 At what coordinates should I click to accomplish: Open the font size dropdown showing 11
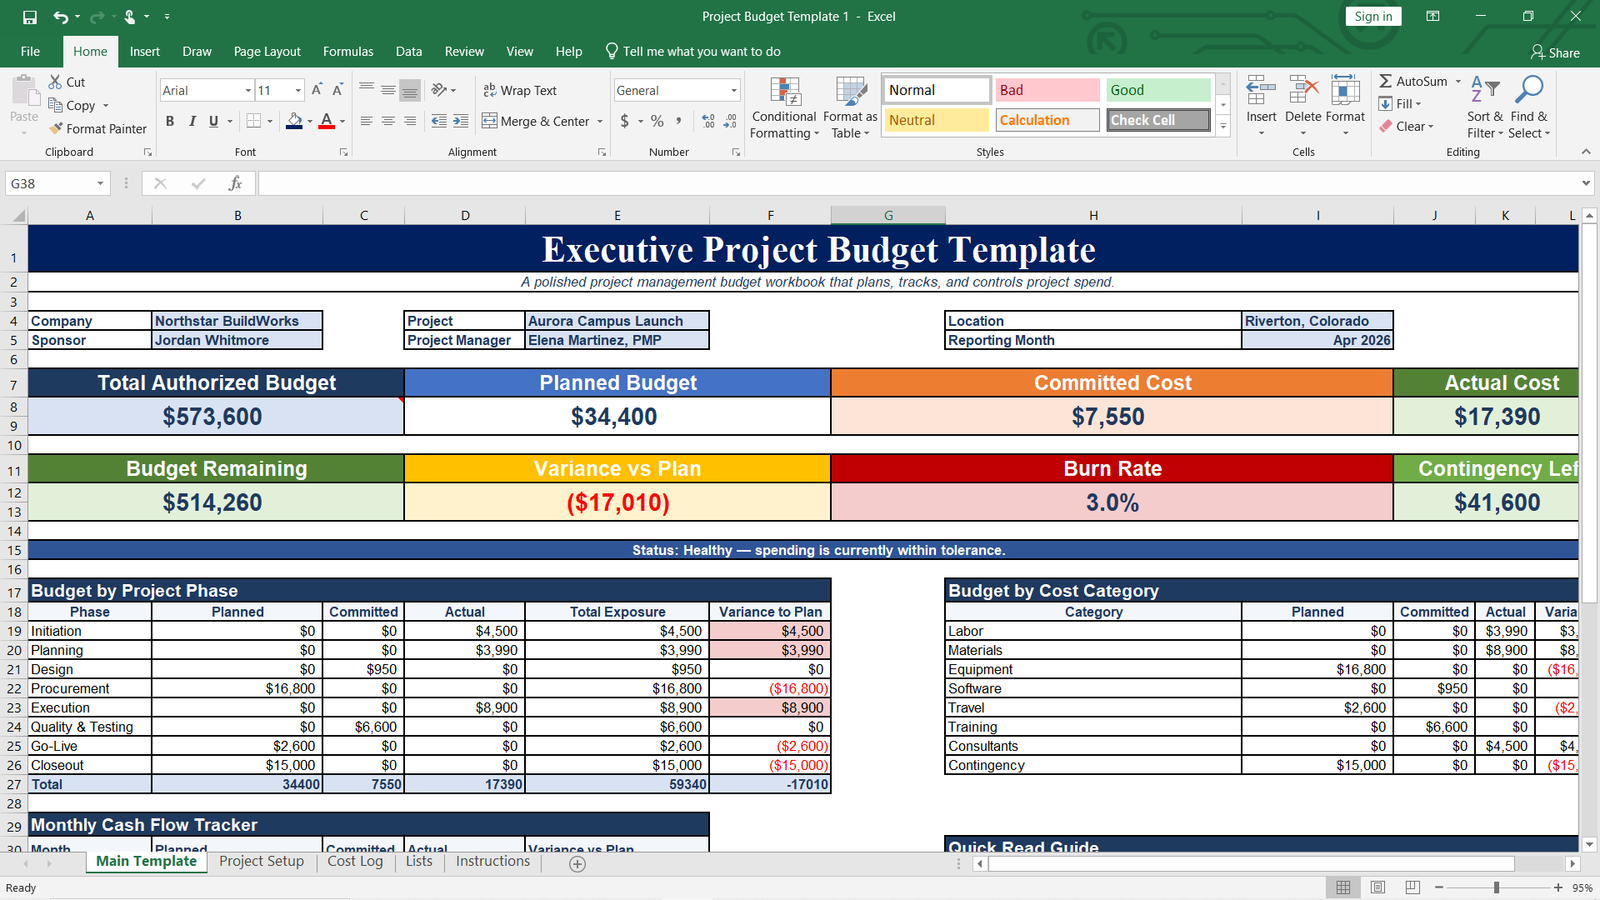298,91
